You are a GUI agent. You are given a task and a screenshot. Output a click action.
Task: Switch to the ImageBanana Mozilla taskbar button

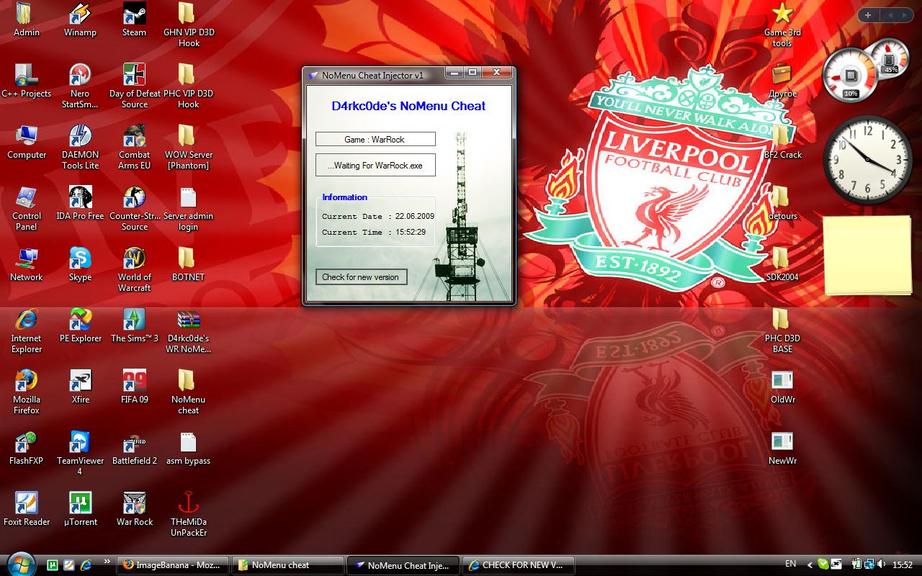(x=171, y=565)
